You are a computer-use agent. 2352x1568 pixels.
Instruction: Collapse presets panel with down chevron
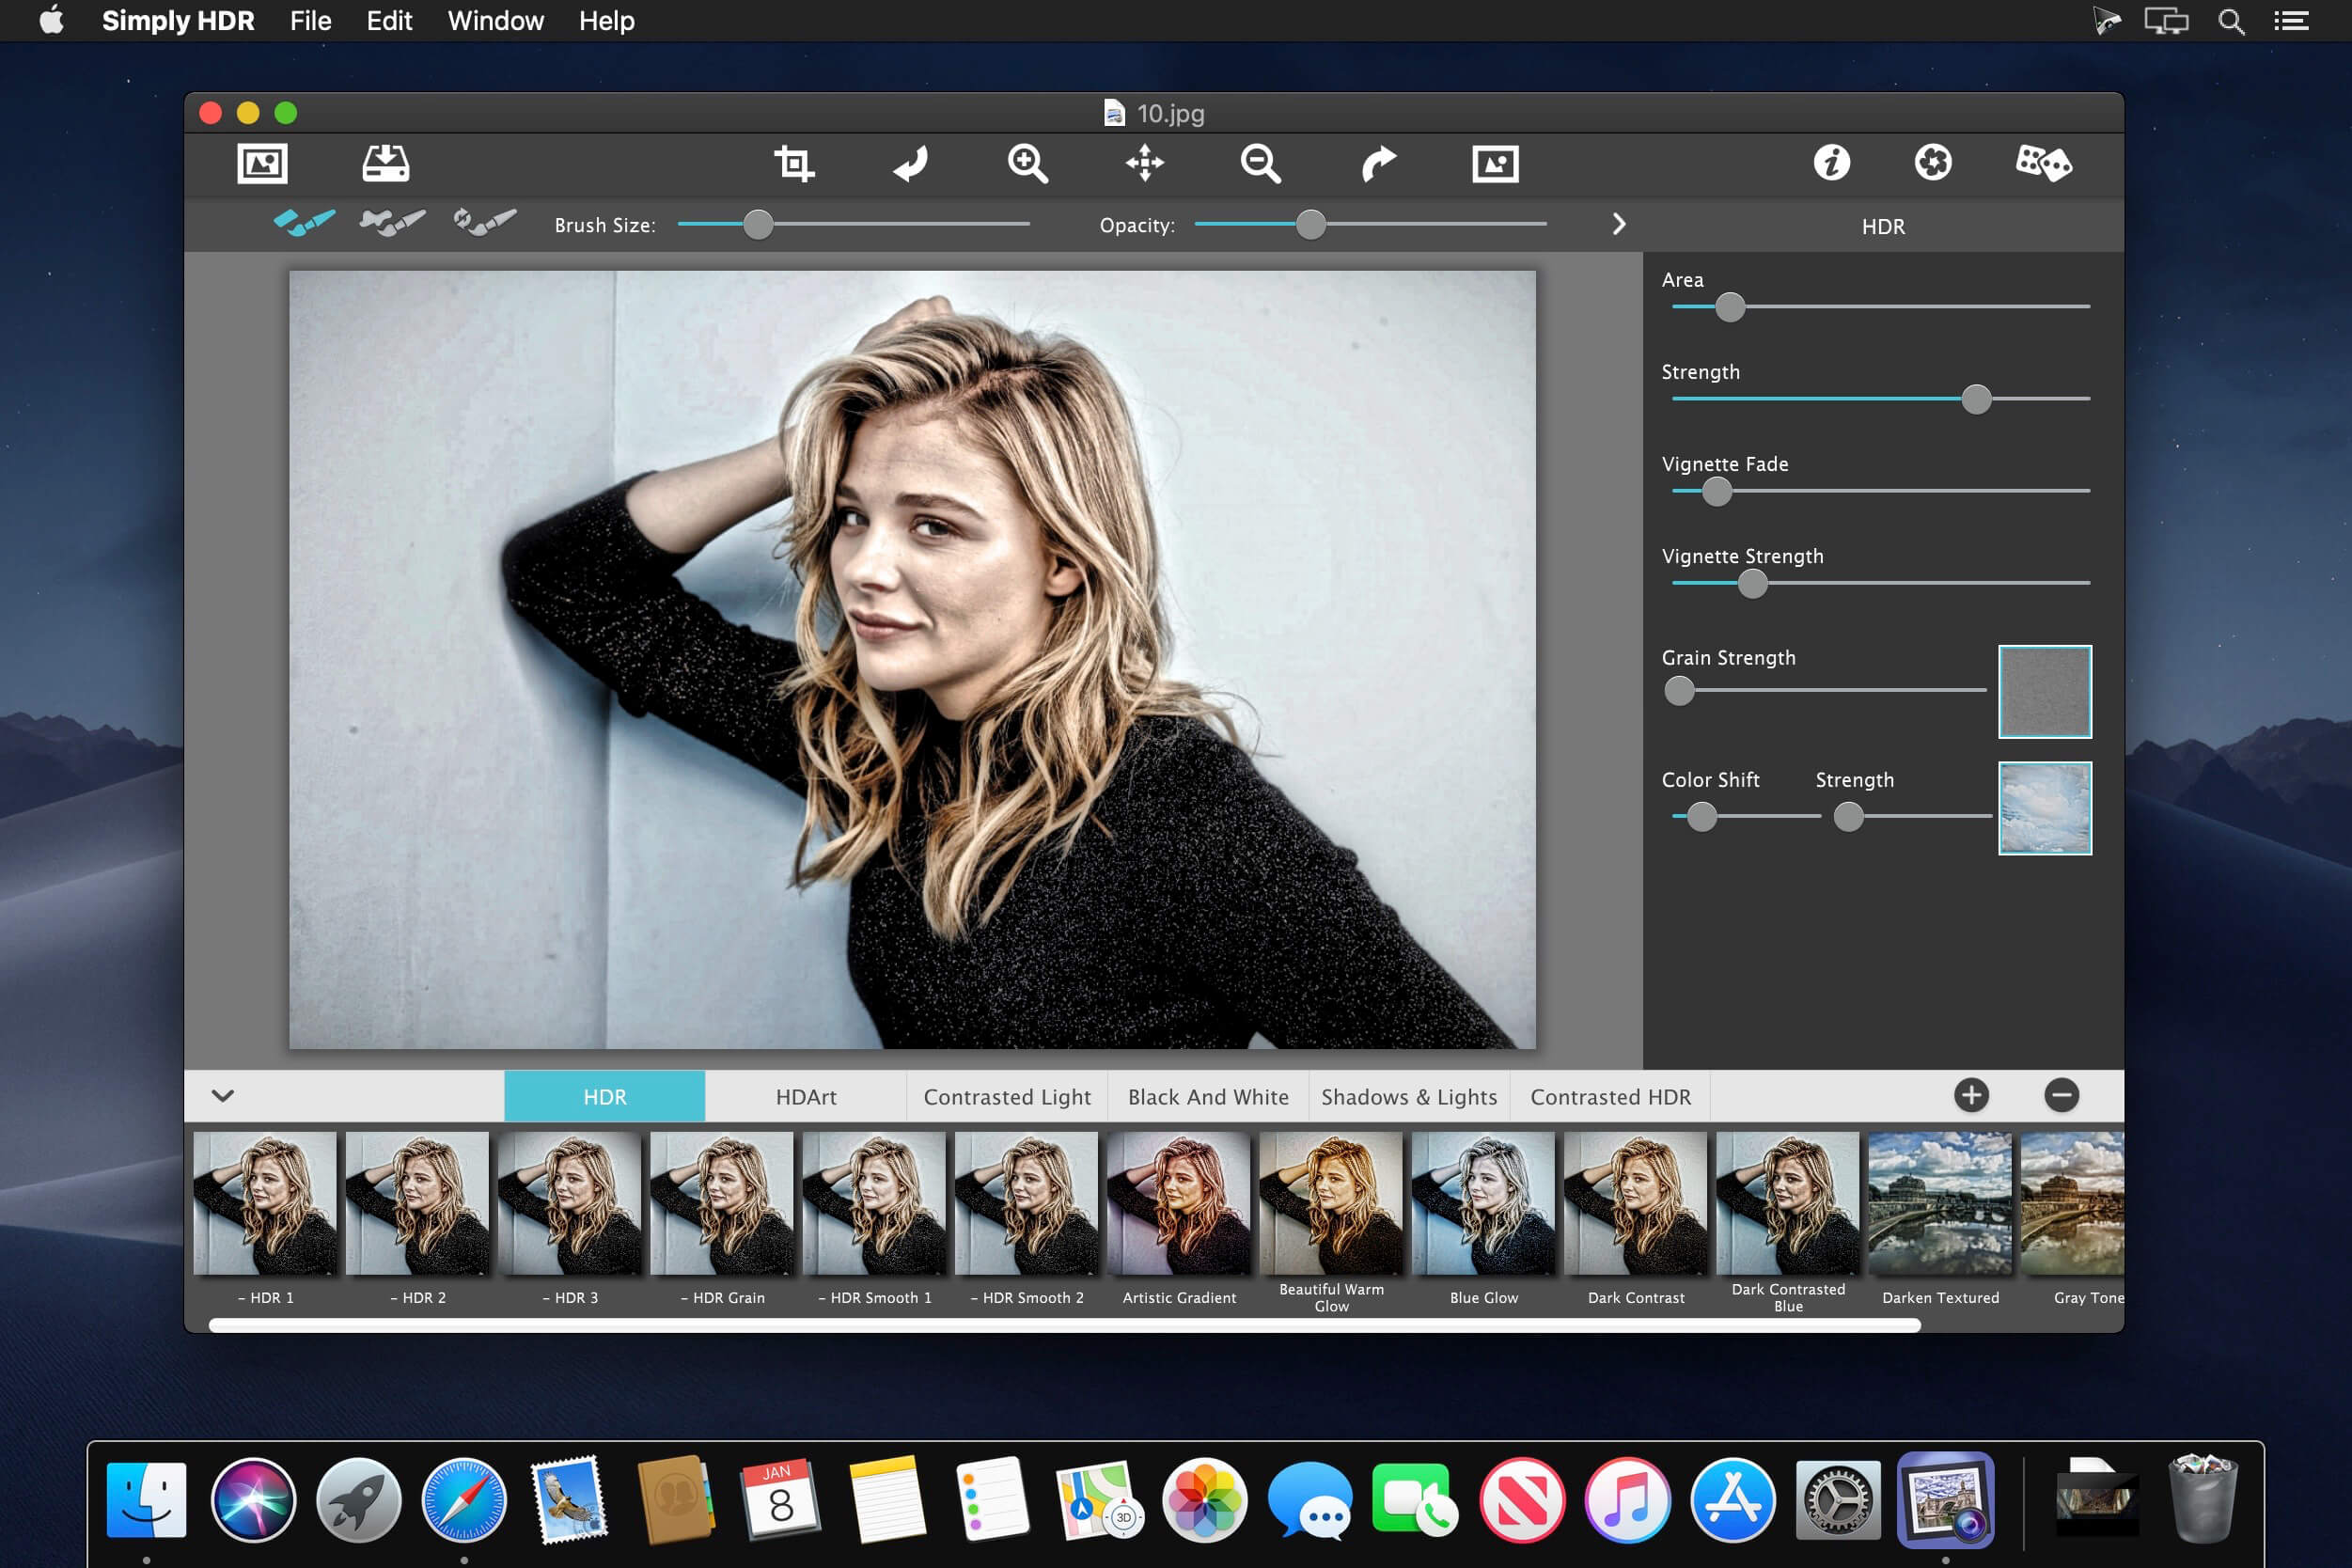(x=223, y=1096)
